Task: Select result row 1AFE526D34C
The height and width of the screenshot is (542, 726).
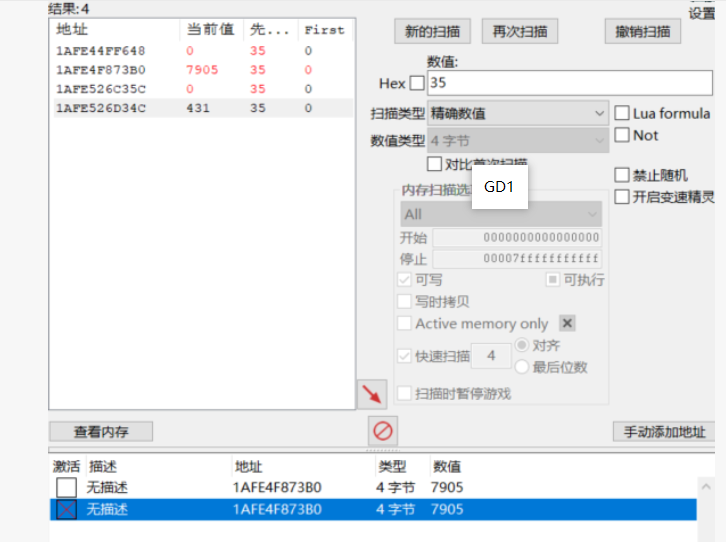Action: coord(203,108)
